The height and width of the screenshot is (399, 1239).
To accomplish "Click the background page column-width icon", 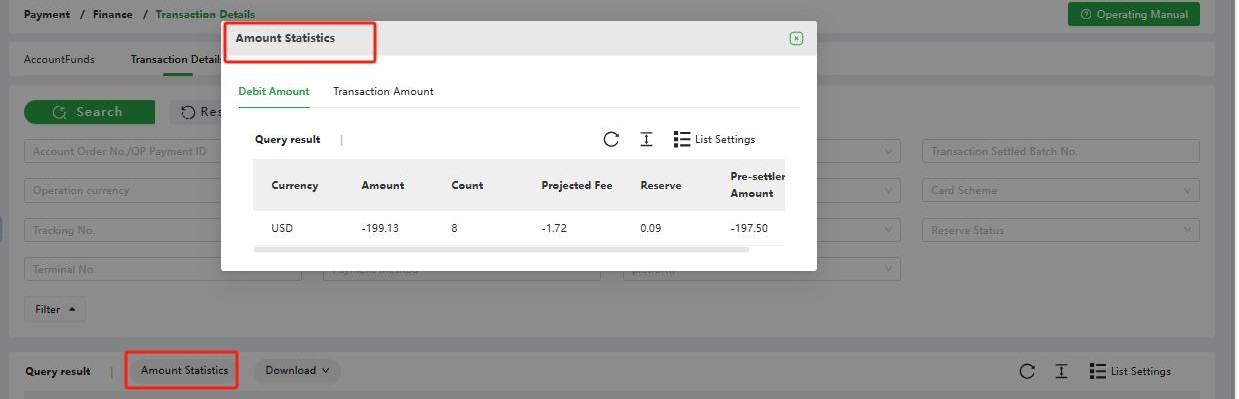I will coord(1062,371).
